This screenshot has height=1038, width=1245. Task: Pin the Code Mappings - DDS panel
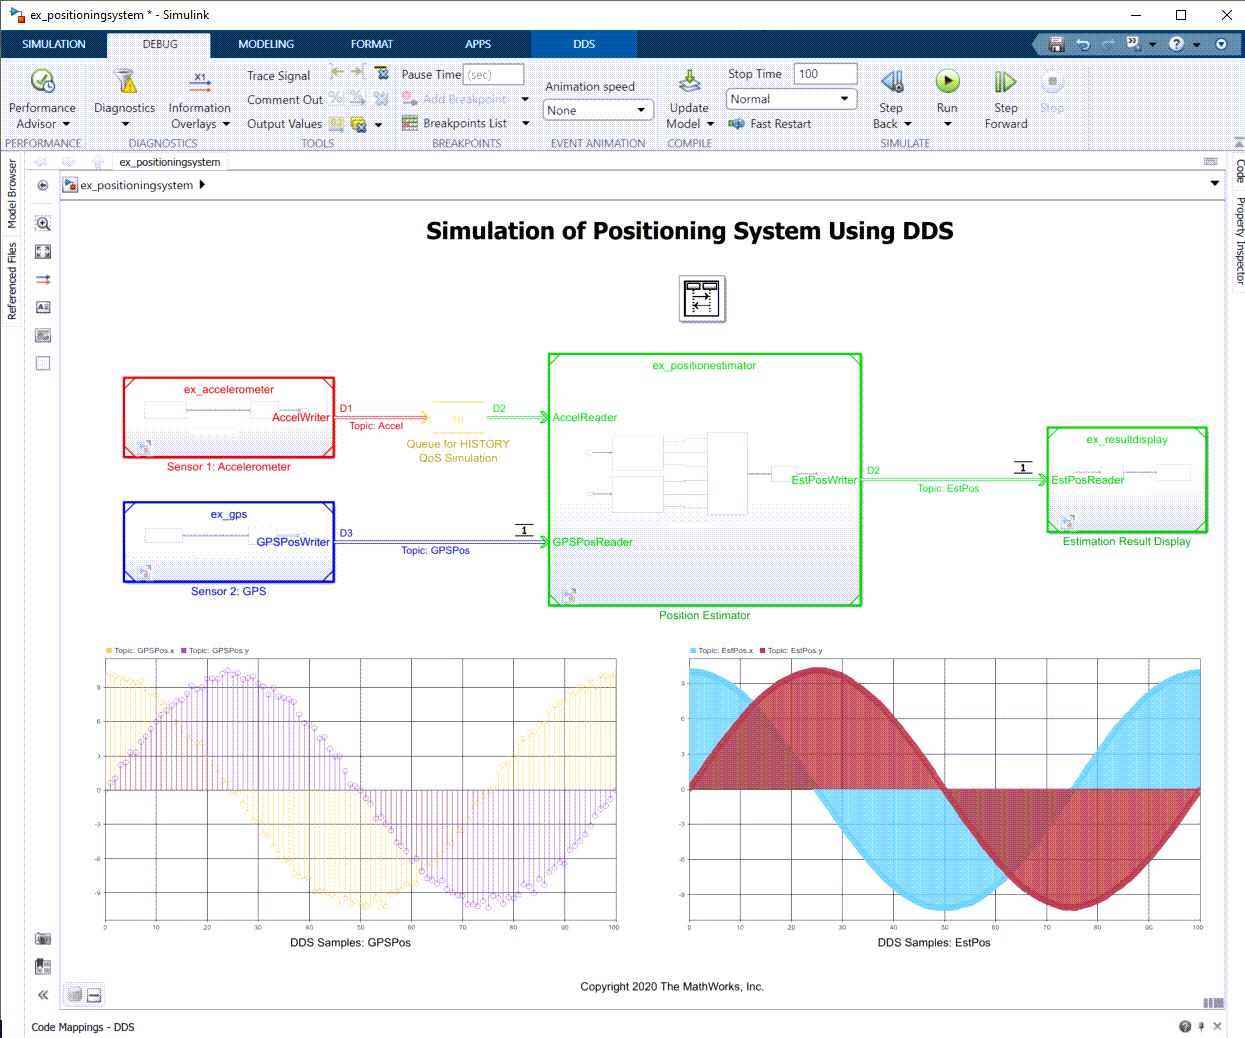[1202, 1026]
